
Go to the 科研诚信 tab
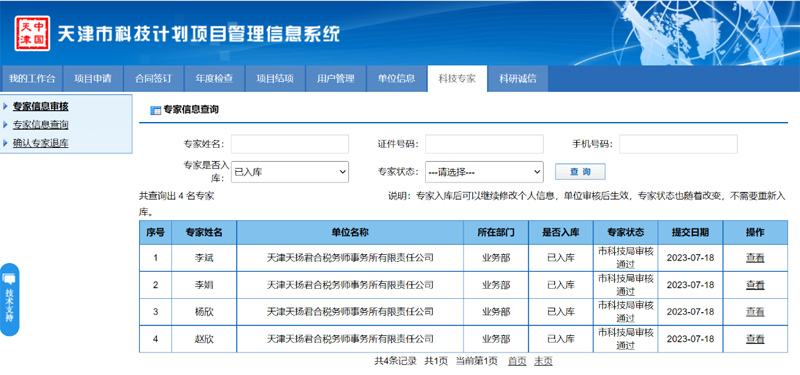pos(517,79)
